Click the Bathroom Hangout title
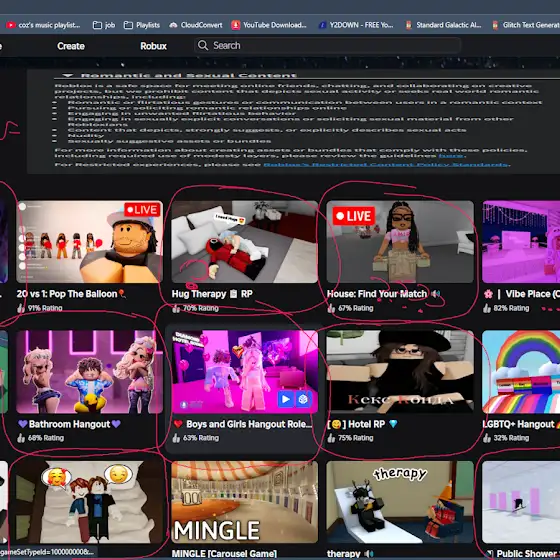This screenshot has height=560, width=560. tap(69, 424)
